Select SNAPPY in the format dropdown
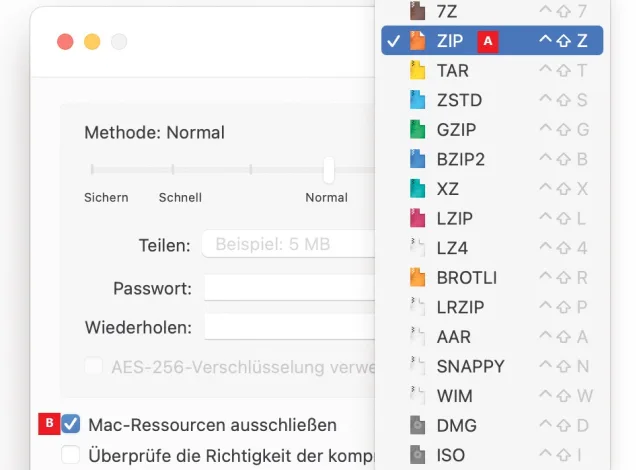This screenshot has width=640, height=470. pyautogui.click(x=470, y=366)
